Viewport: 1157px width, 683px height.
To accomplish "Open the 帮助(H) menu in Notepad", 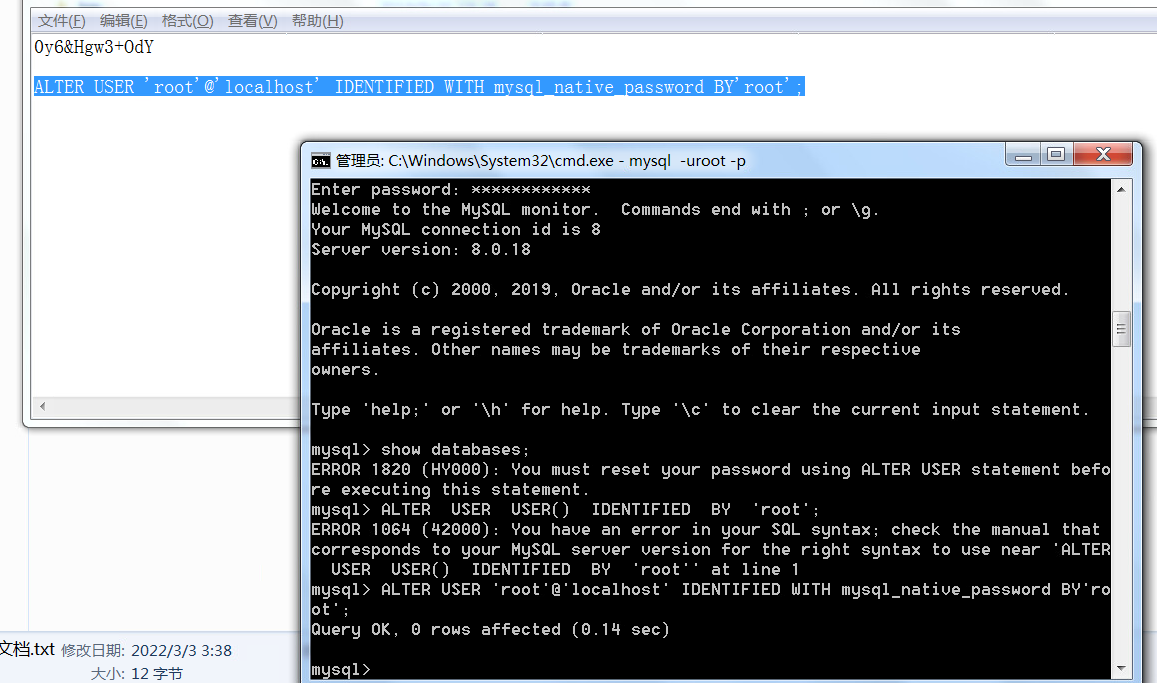I will coord(317,21).
